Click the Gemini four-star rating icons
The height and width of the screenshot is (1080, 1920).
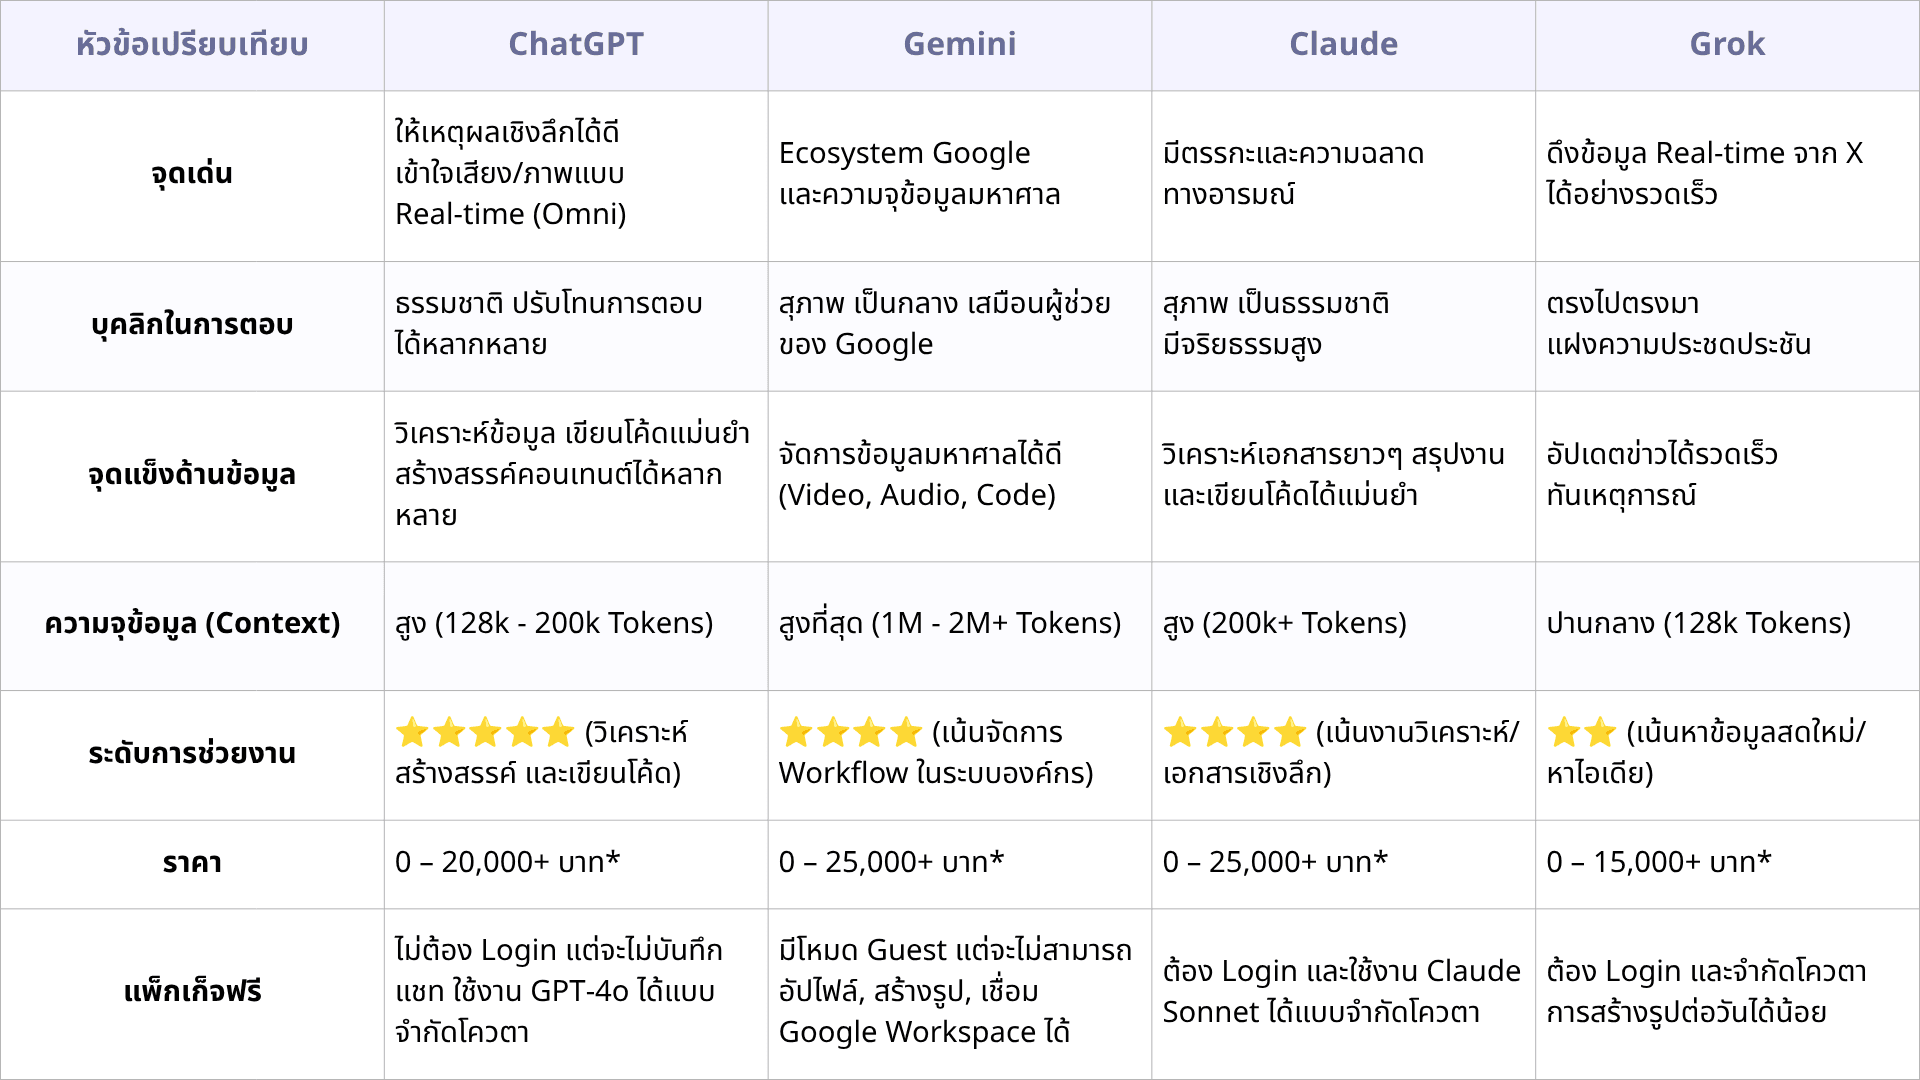850,733
